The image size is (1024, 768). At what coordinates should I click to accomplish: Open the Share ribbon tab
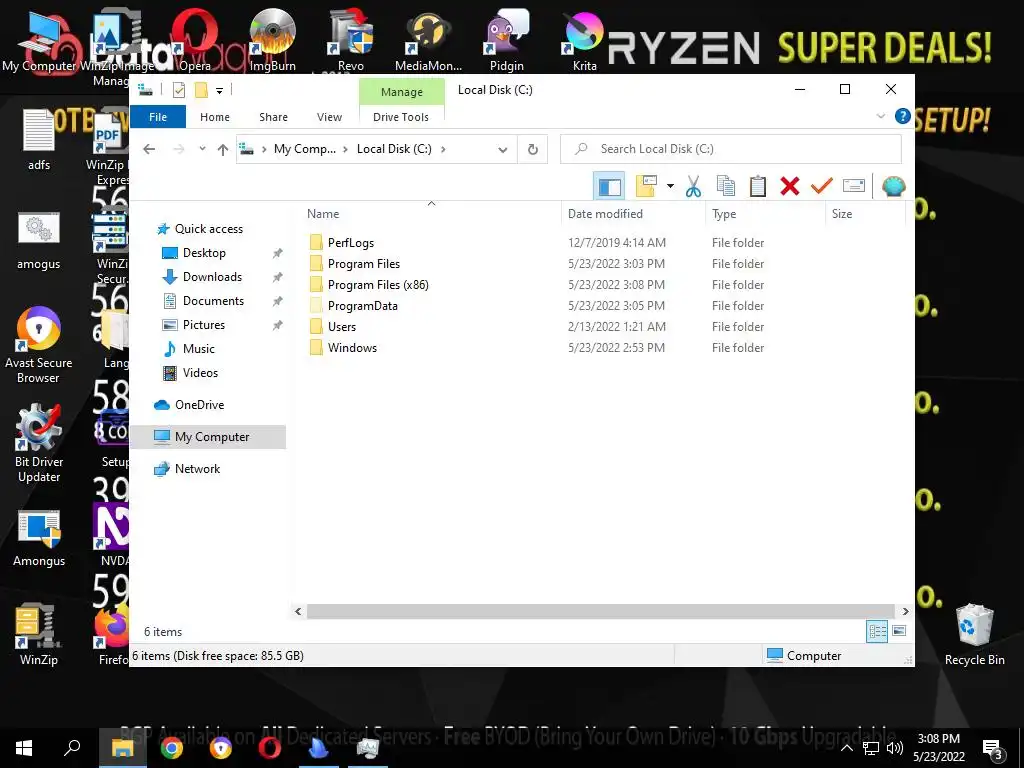273,117
